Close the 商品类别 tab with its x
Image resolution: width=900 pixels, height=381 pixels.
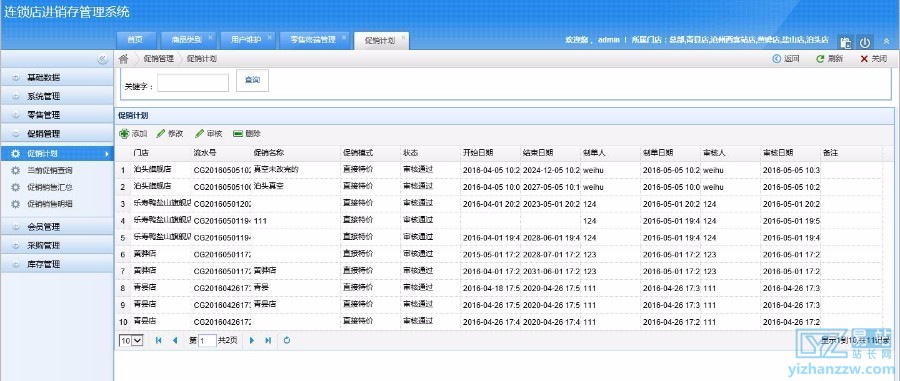[210, 37]
